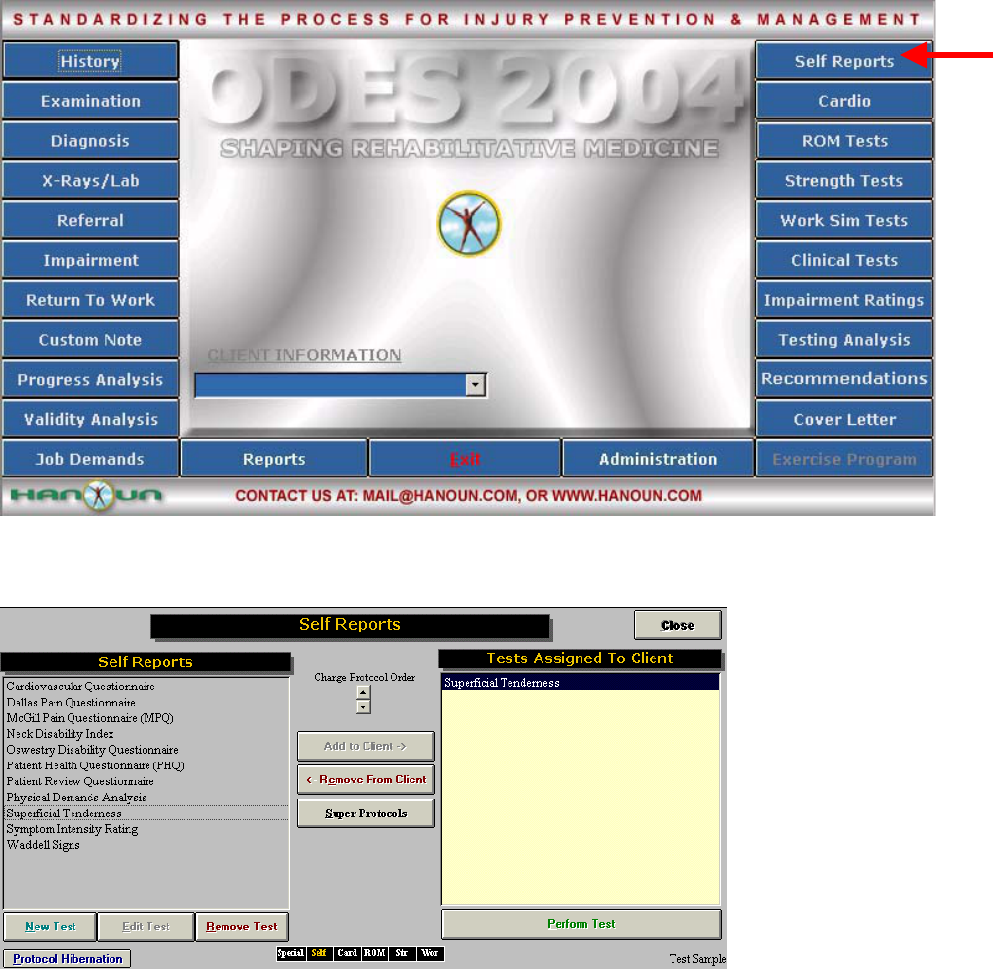
Task: Open the Diagnosis section
Action: 90,141
